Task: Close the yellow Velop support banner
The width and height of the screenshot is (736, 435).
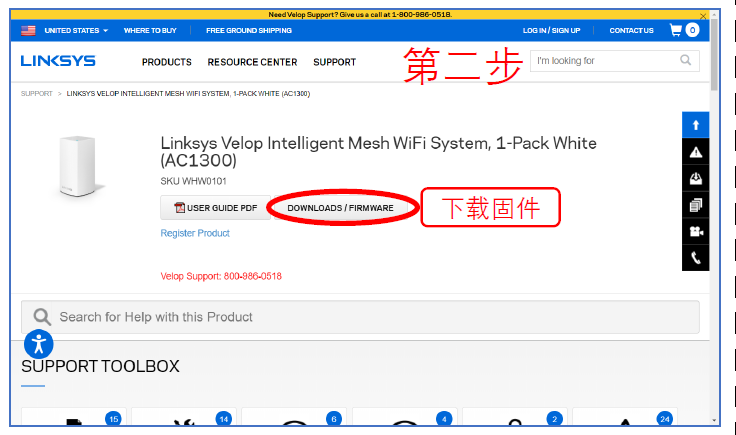Action: (703, 16)
